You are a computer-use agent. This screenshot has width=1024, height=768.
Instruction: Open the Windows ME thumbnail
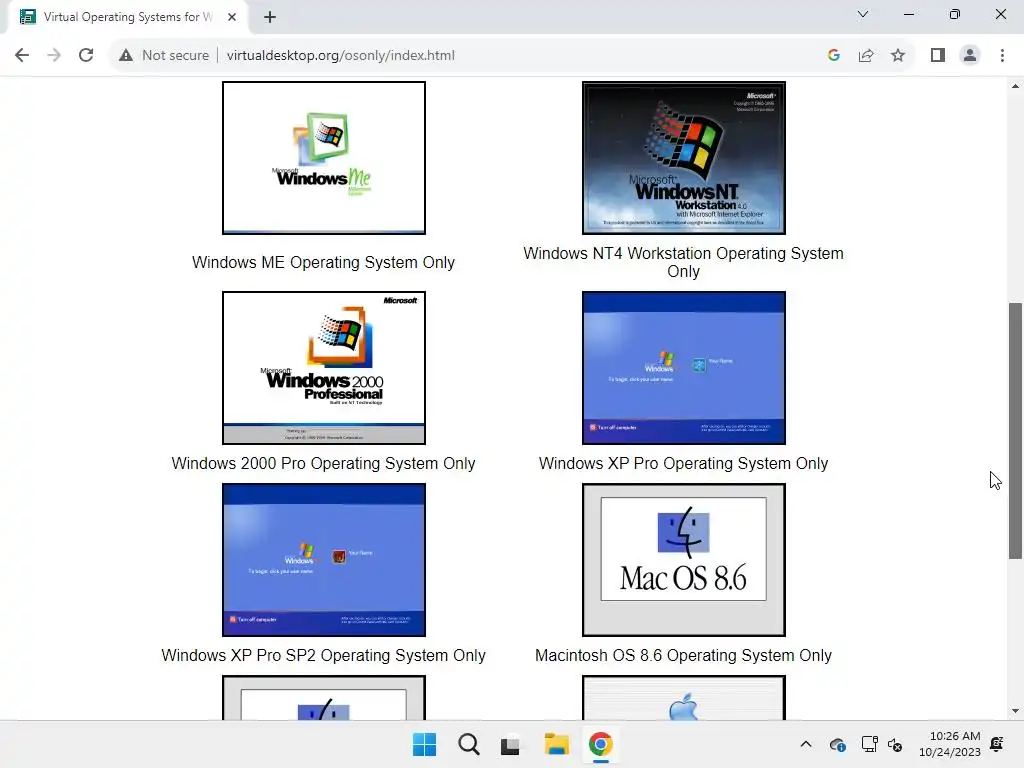pos(324,158)
